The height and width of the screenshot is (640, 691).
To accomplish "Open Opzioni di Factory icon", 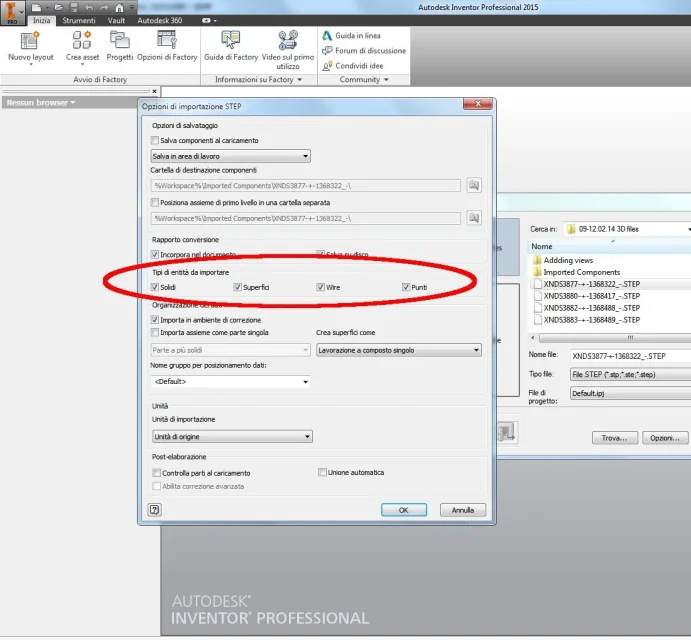I will pyautogui.click(x=167, y=41).
